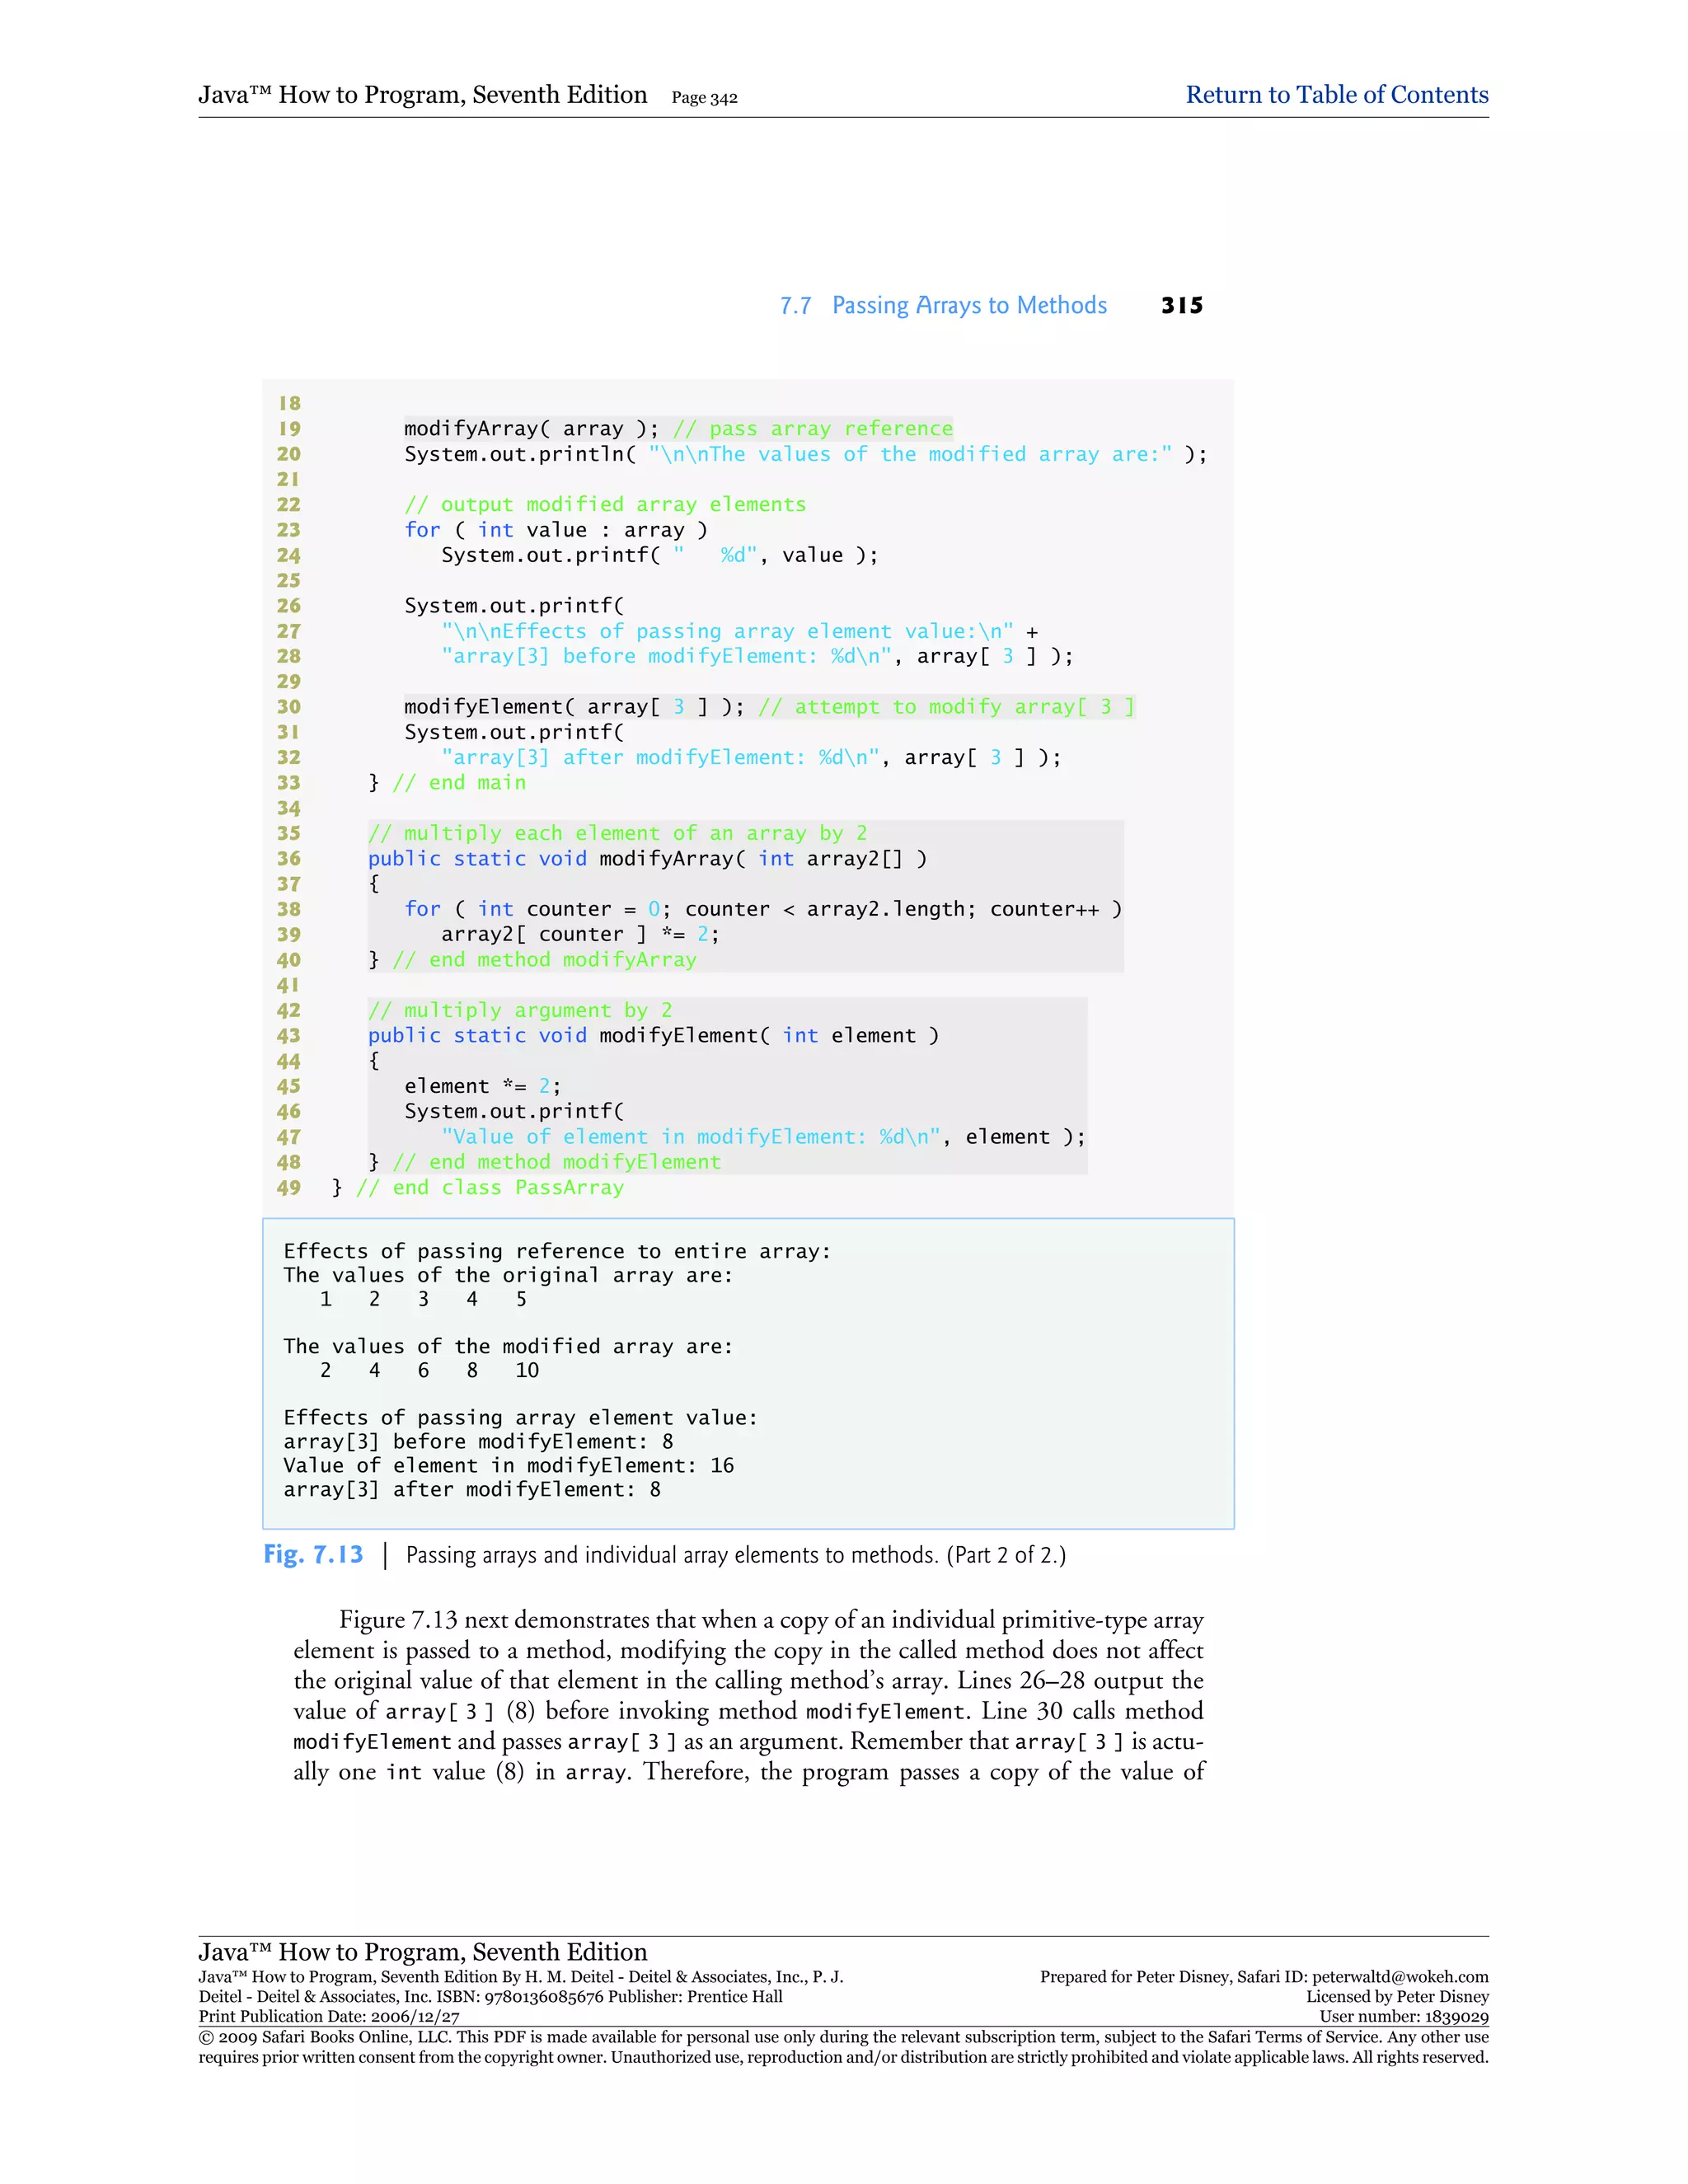Screen dimensions: 1688x2184
Task: Click the page number 315
Action: (x=1182, y=306)
